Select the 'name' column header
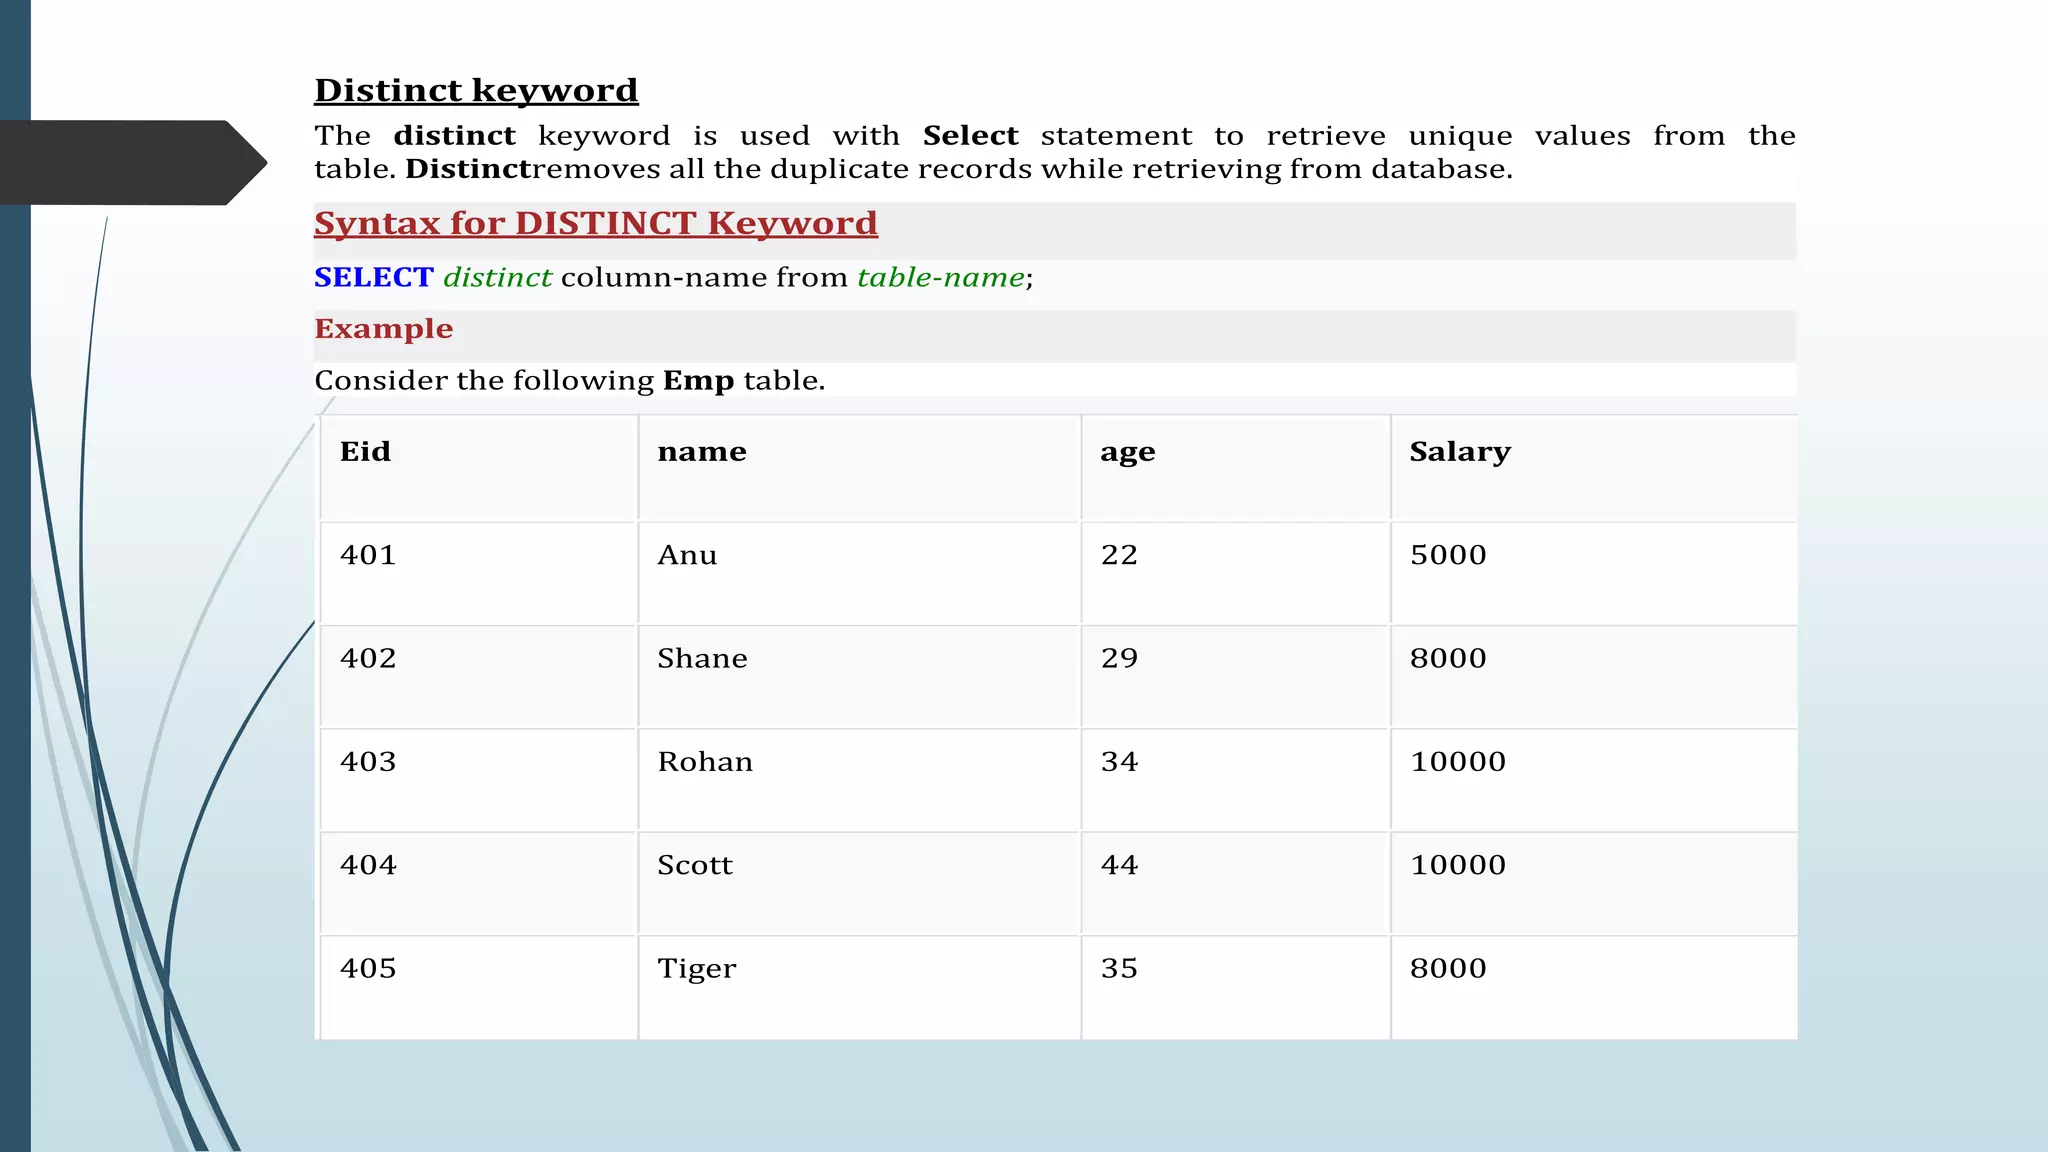The height and width of the screenshot is (1152, 2048). pyautogui.click(x=860, y=468)
